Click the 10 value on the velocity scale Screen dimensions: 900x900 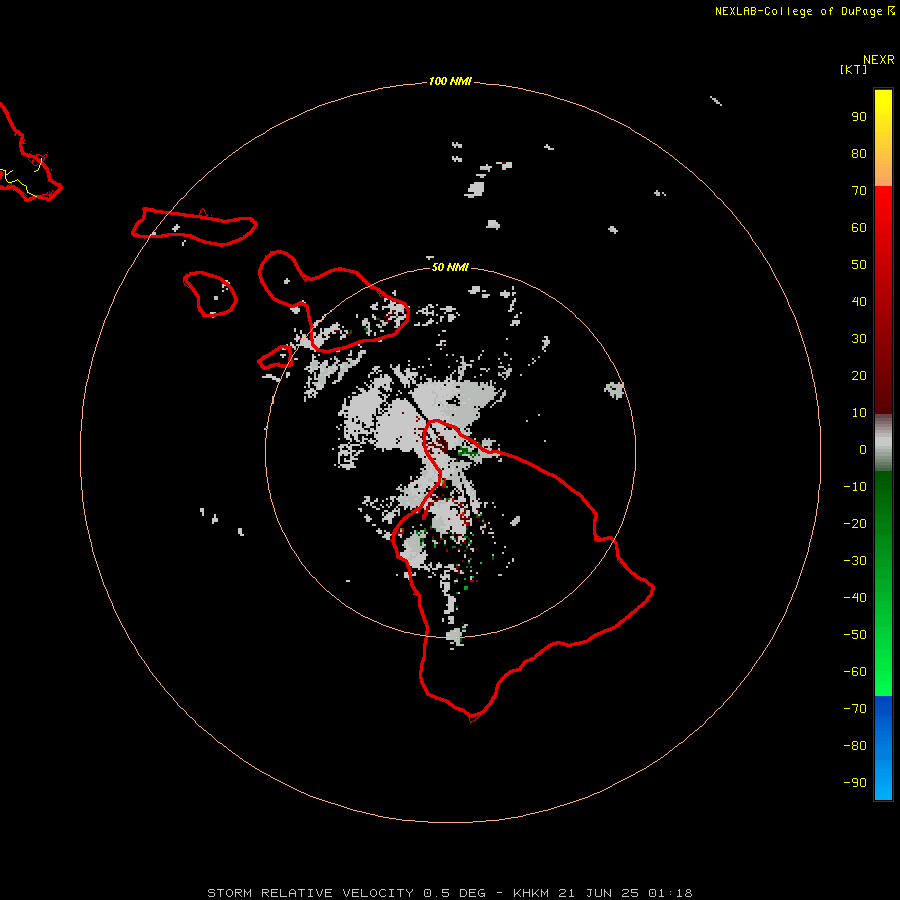(859, 413)
